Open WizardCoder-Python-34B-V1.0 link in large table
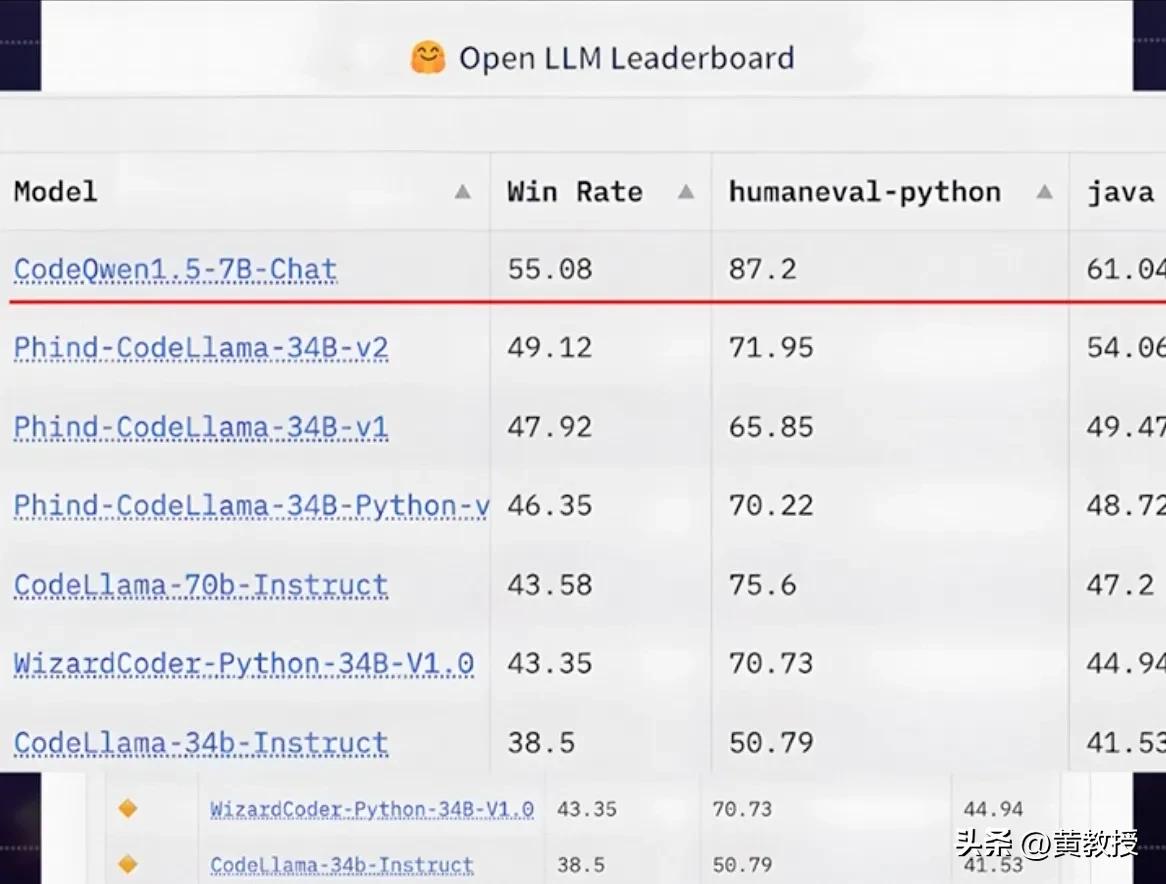1166x884 pixels. [244, 663]
